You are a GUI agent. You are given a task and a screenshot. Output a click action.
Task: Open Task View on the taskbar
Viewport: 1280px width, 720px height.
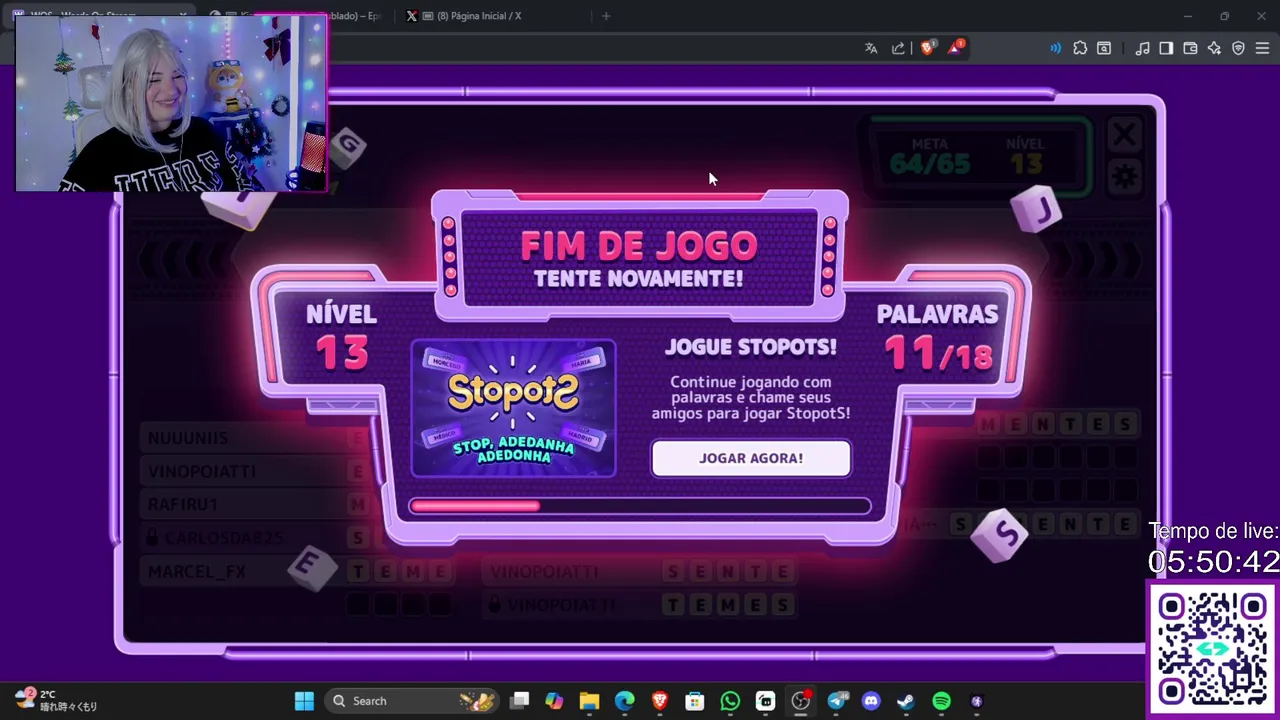pos(519,701)
